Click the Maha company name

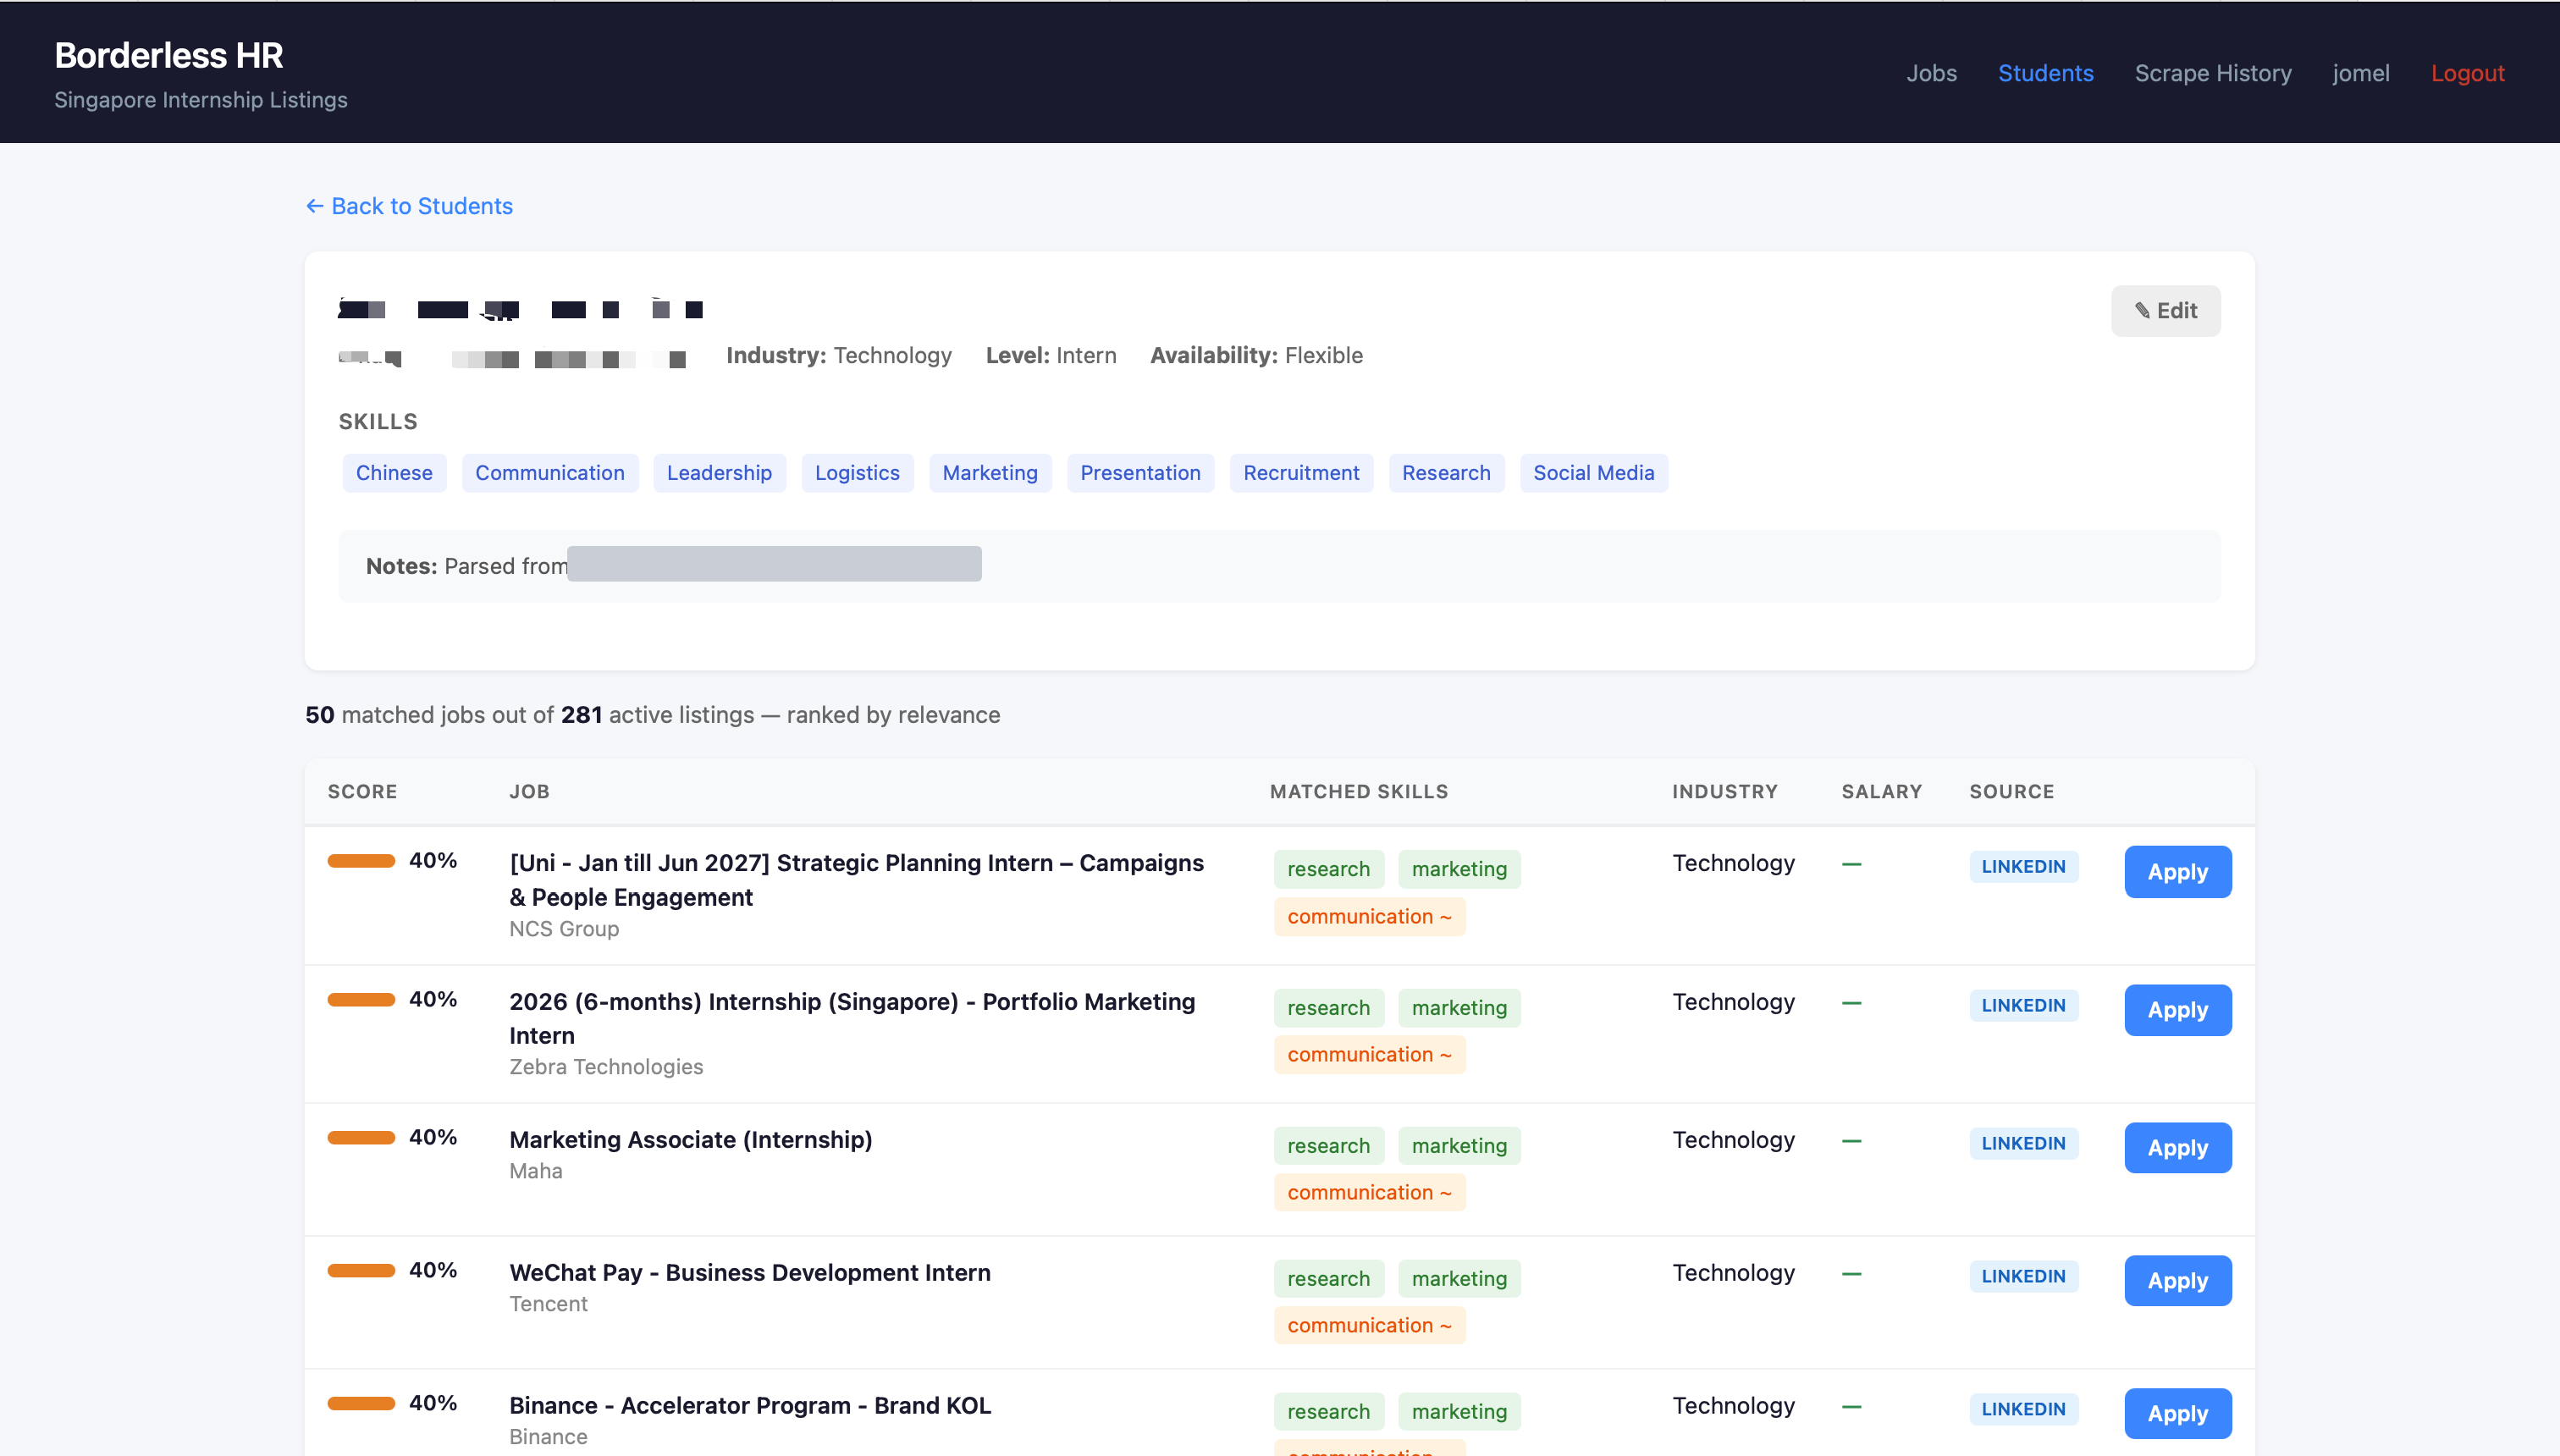click(536, 1171)
